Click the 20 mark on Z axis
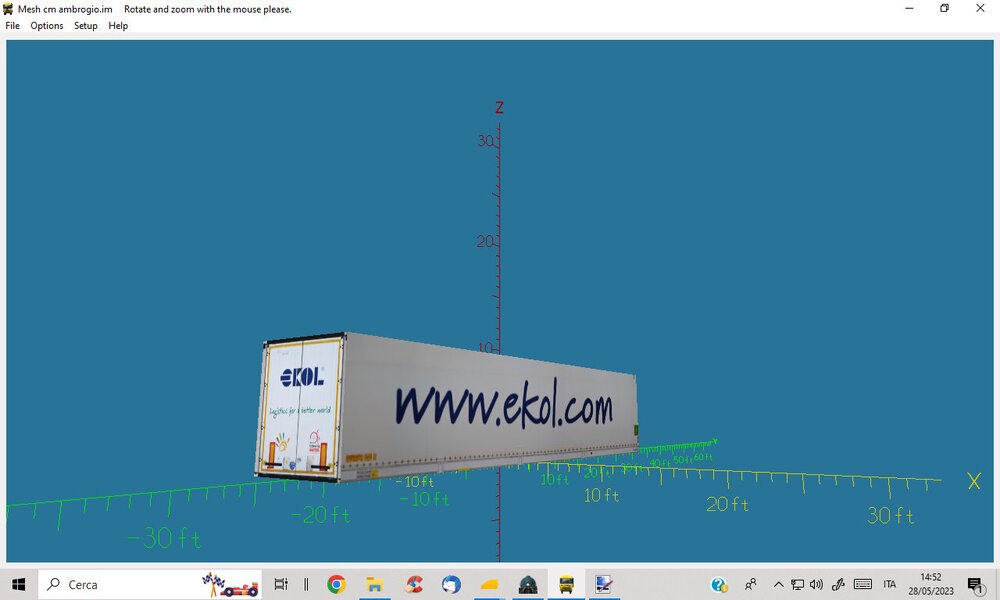 (x=485, y=241)
